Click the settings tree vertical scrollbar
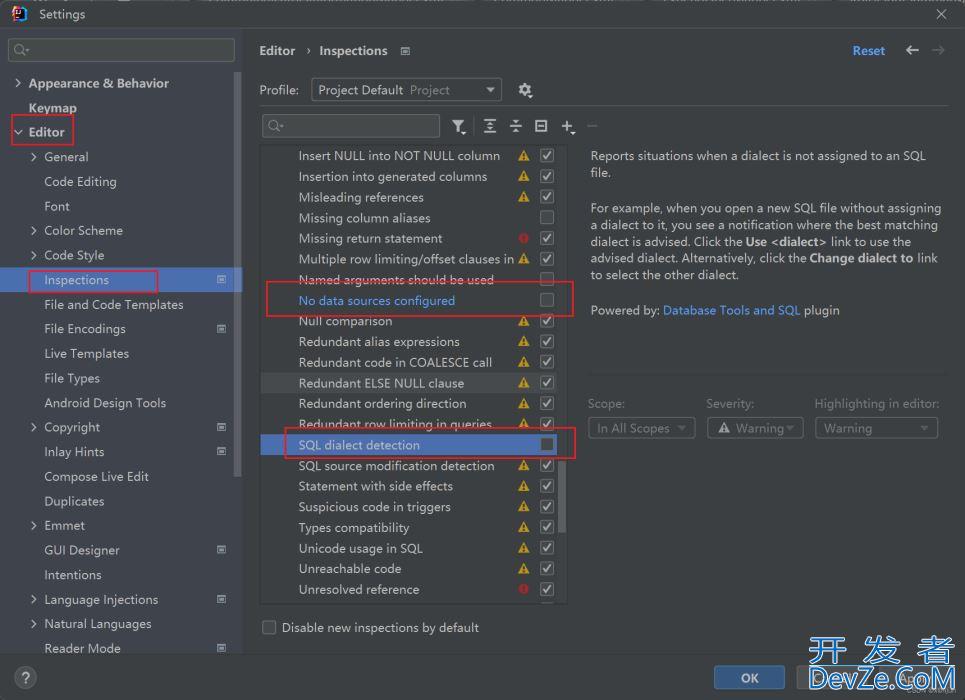 point(238,275)
